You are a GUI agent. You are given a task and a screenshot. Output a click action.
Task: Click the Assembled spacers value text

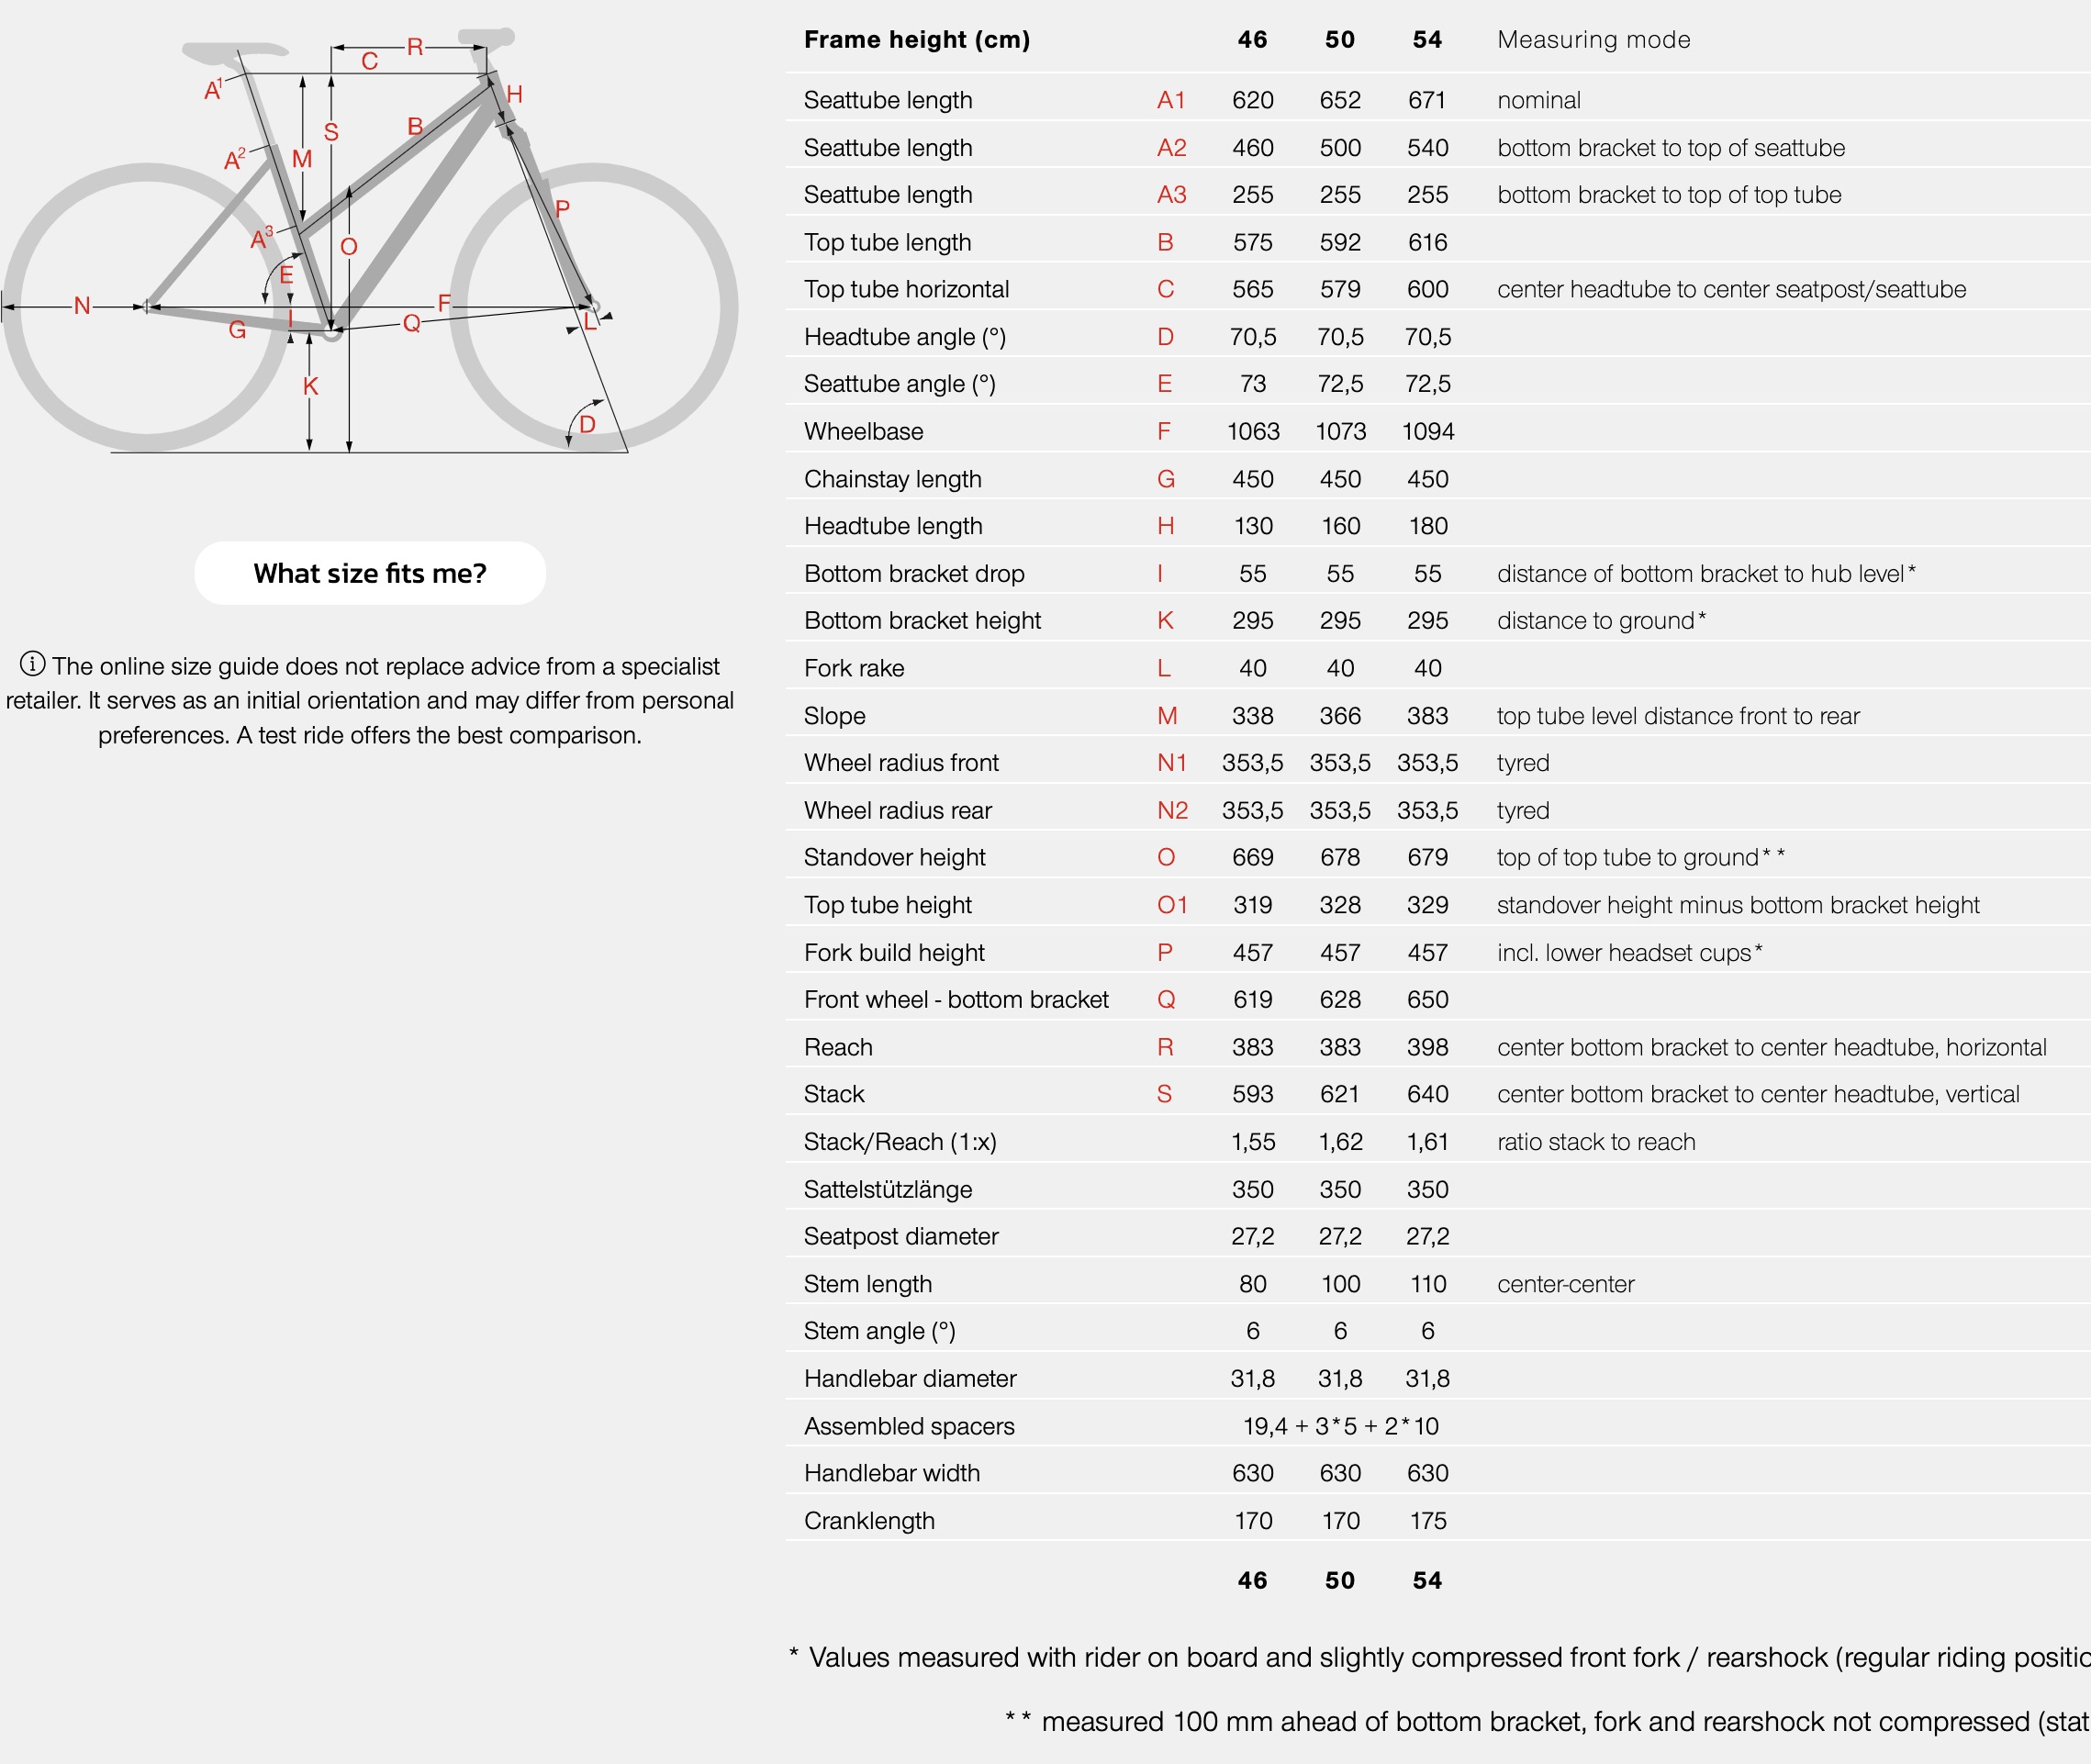[x=1340, y=1426]
